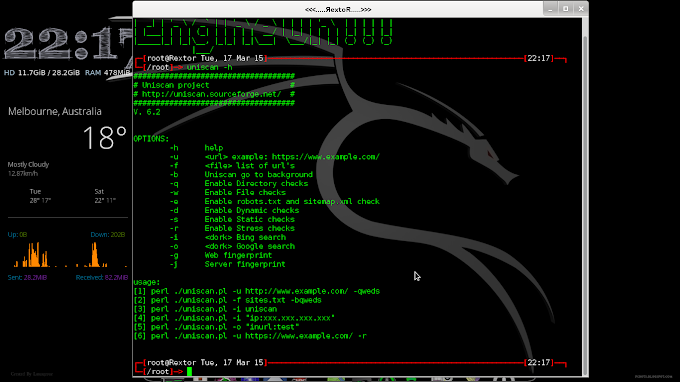
Task: Click the 'Server fingerprint' option line
Action: point(228,264)
